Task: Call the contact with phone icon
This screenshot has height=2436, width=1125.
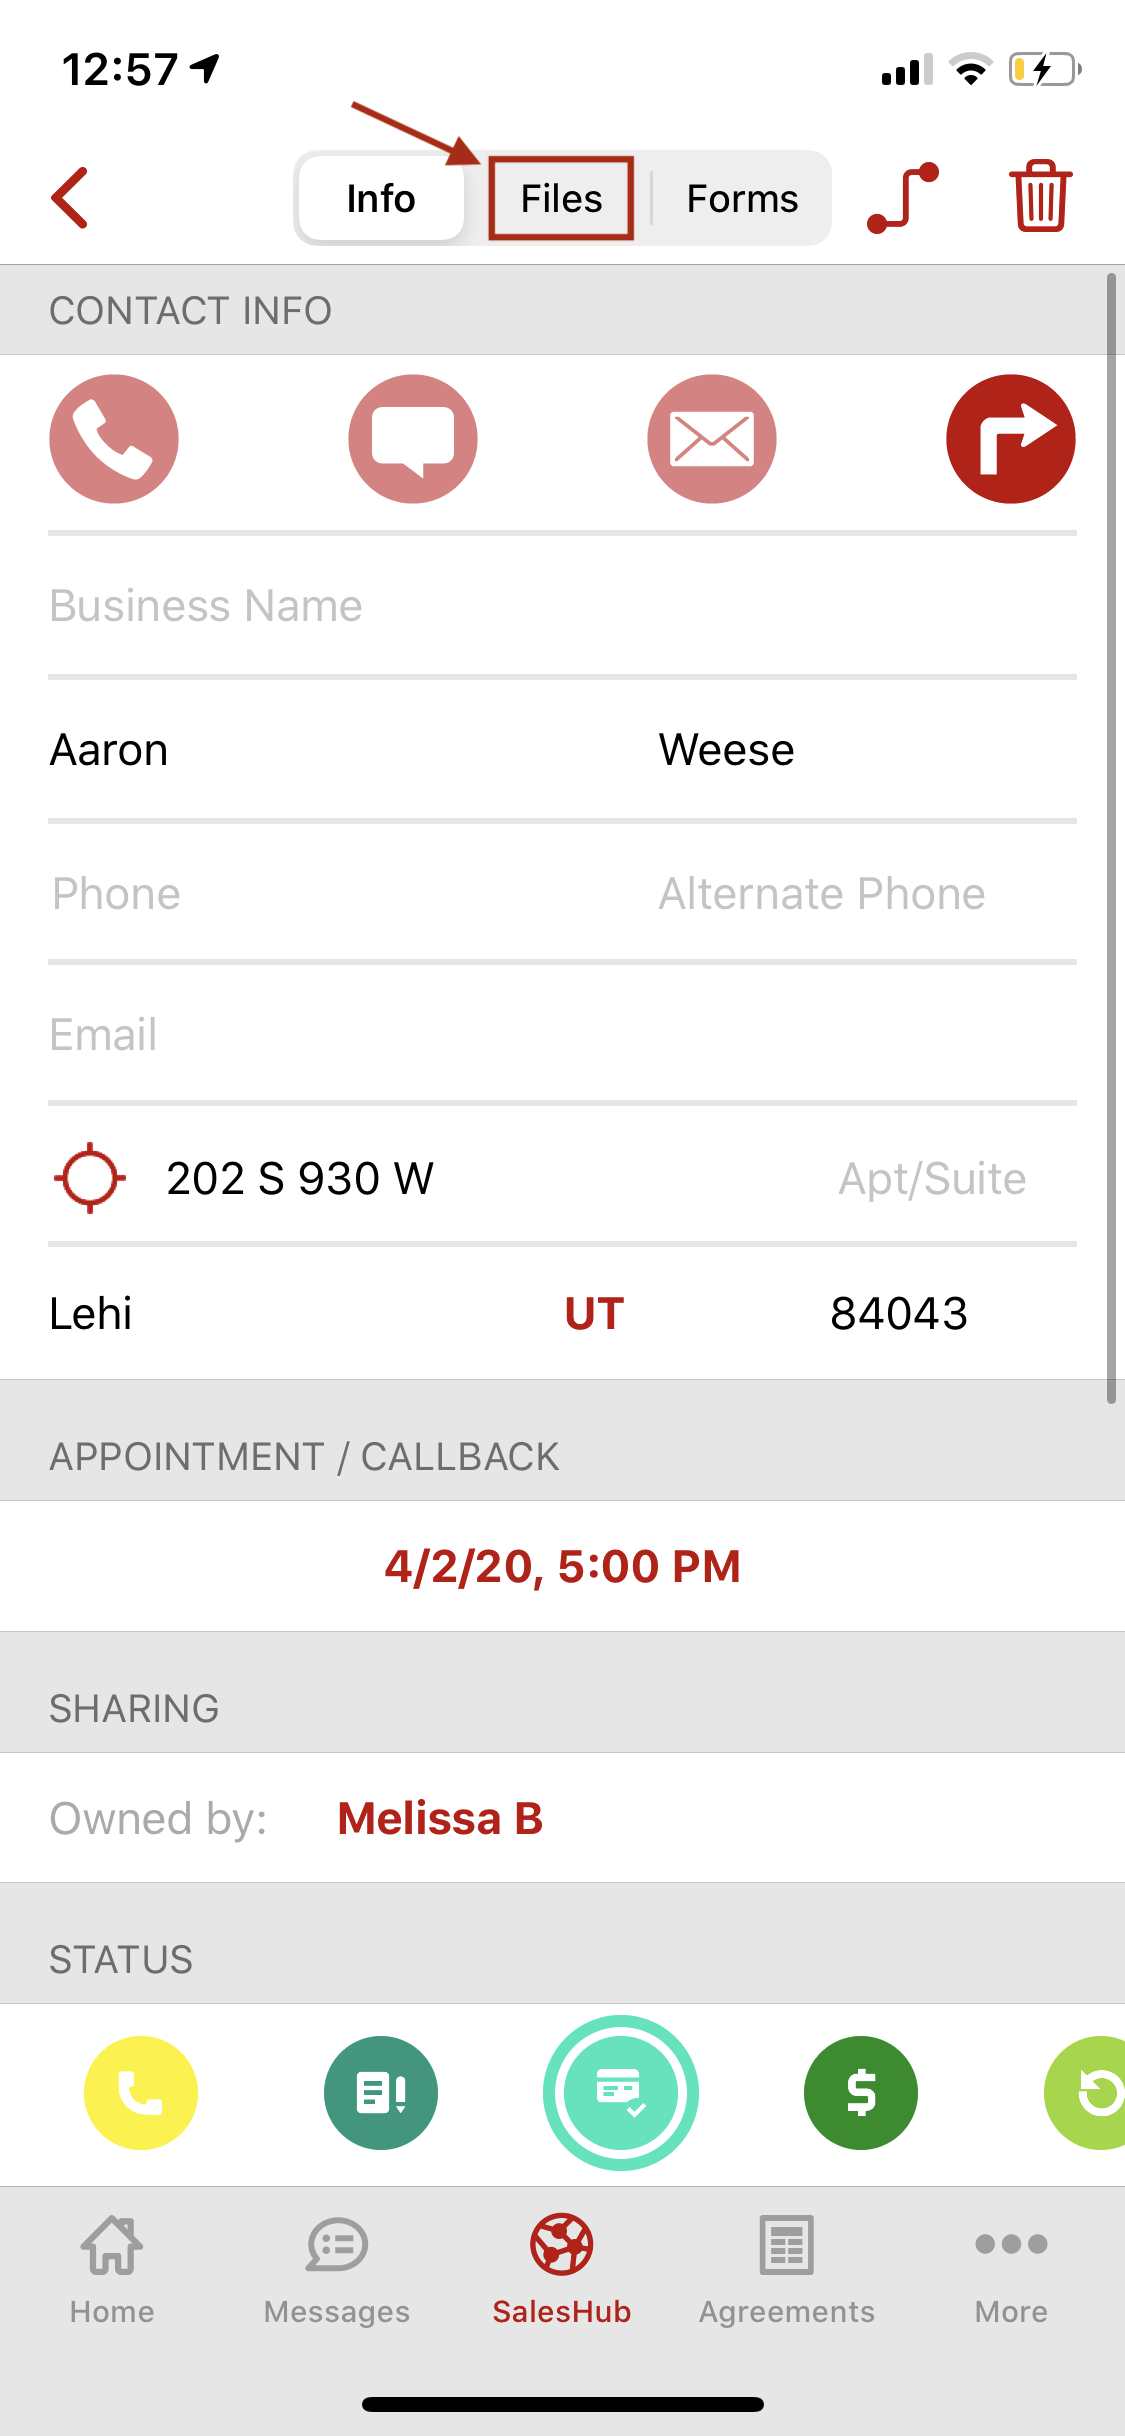Action: [x=114, y=439]
